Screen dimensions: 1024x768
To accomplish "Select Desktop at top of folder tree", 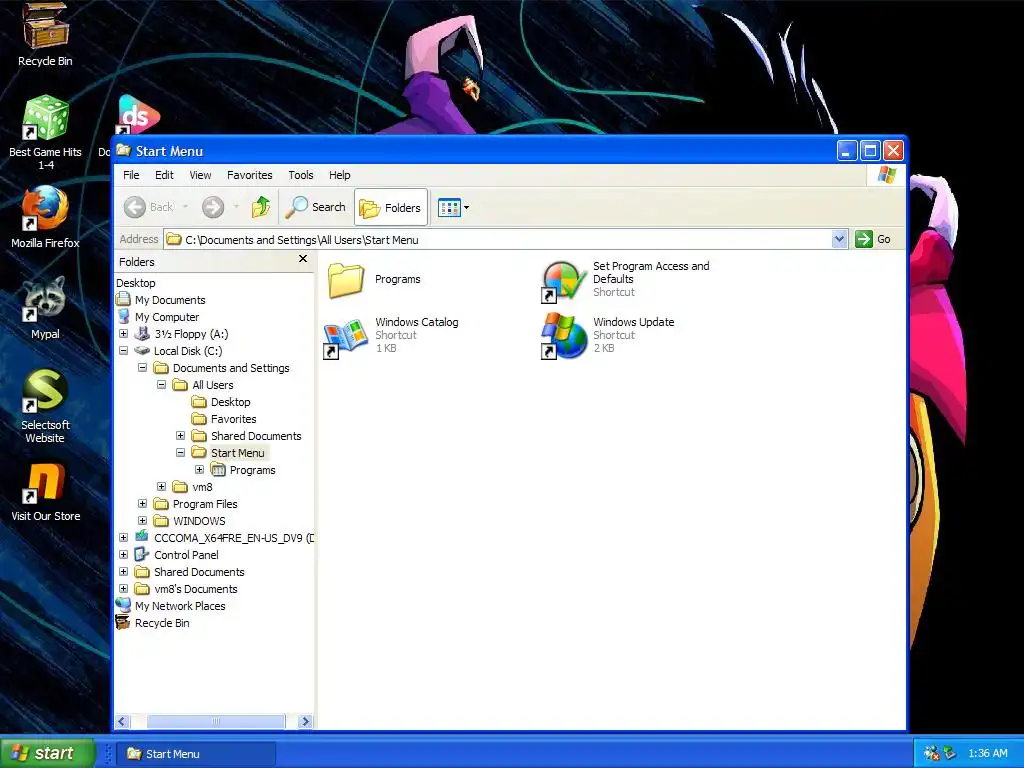I will click(x=136, y=283).
